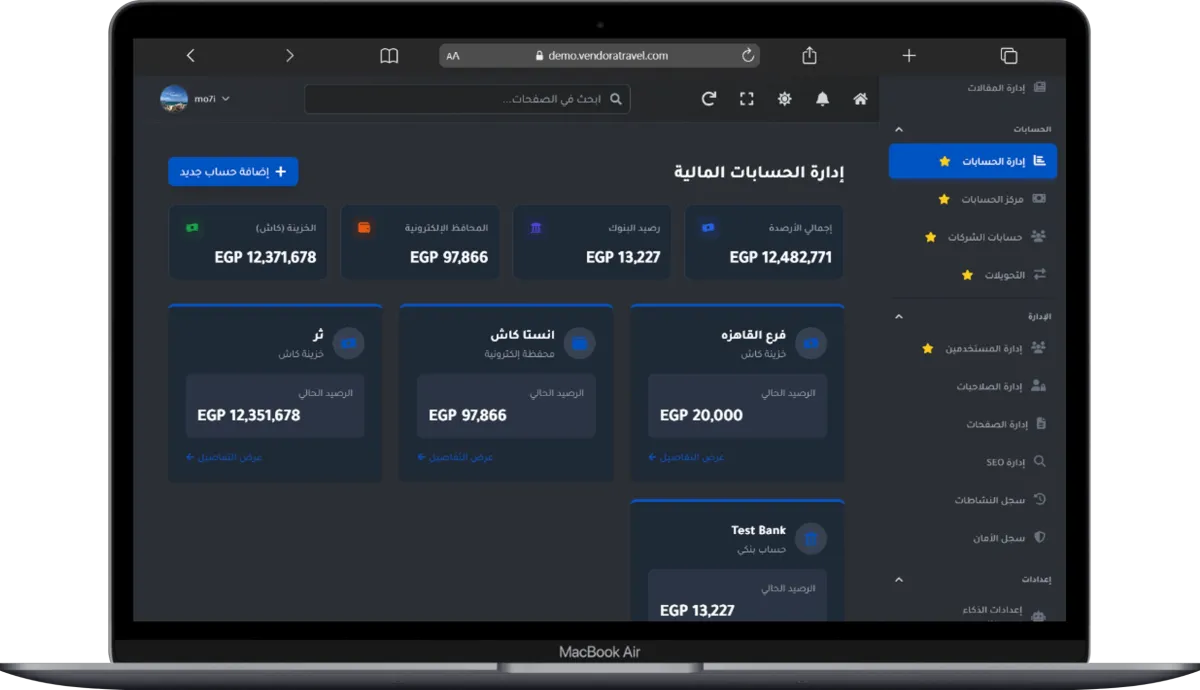Focus the page search field ابحث في الصفحات

[x=467, y=99]
